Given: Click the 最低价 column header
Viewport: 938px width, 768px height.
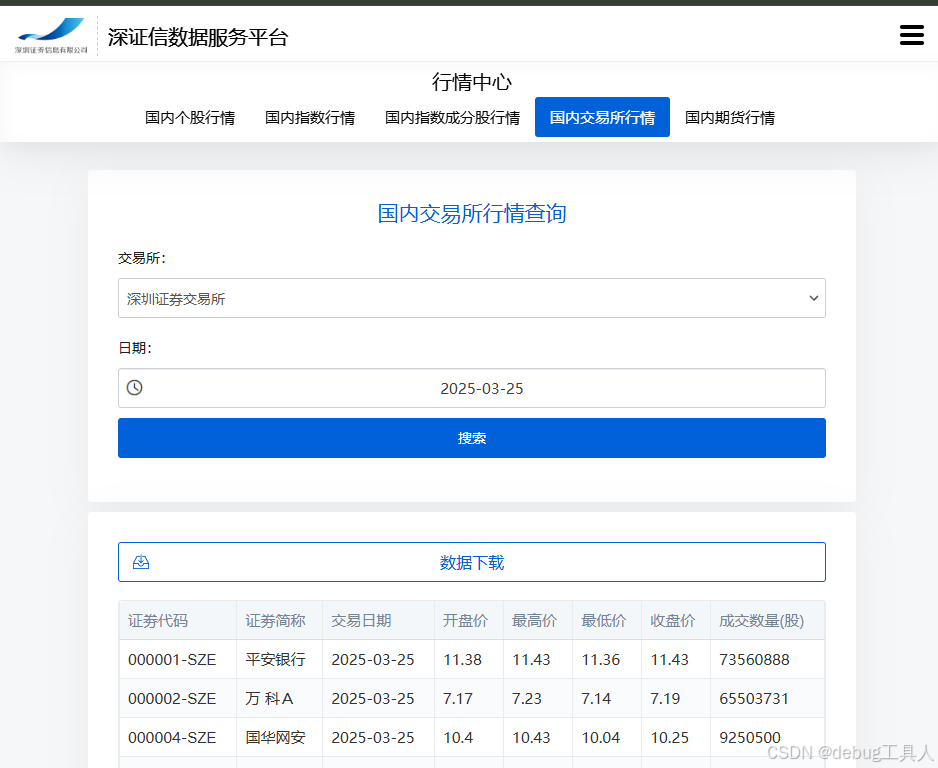Looking at the screenshot, I should click(607, 620).
